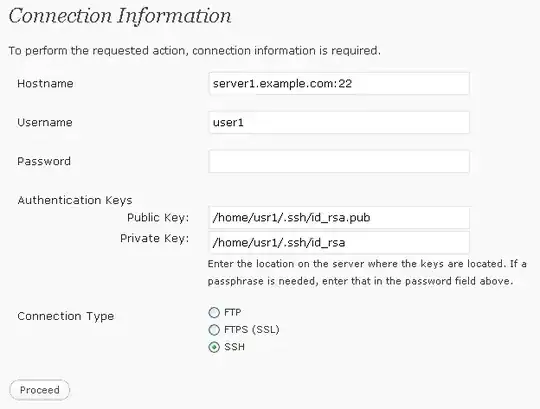The image size is (540, 409).
Task: Select the SSH radio button circle
Action: [x=214, y=347]
